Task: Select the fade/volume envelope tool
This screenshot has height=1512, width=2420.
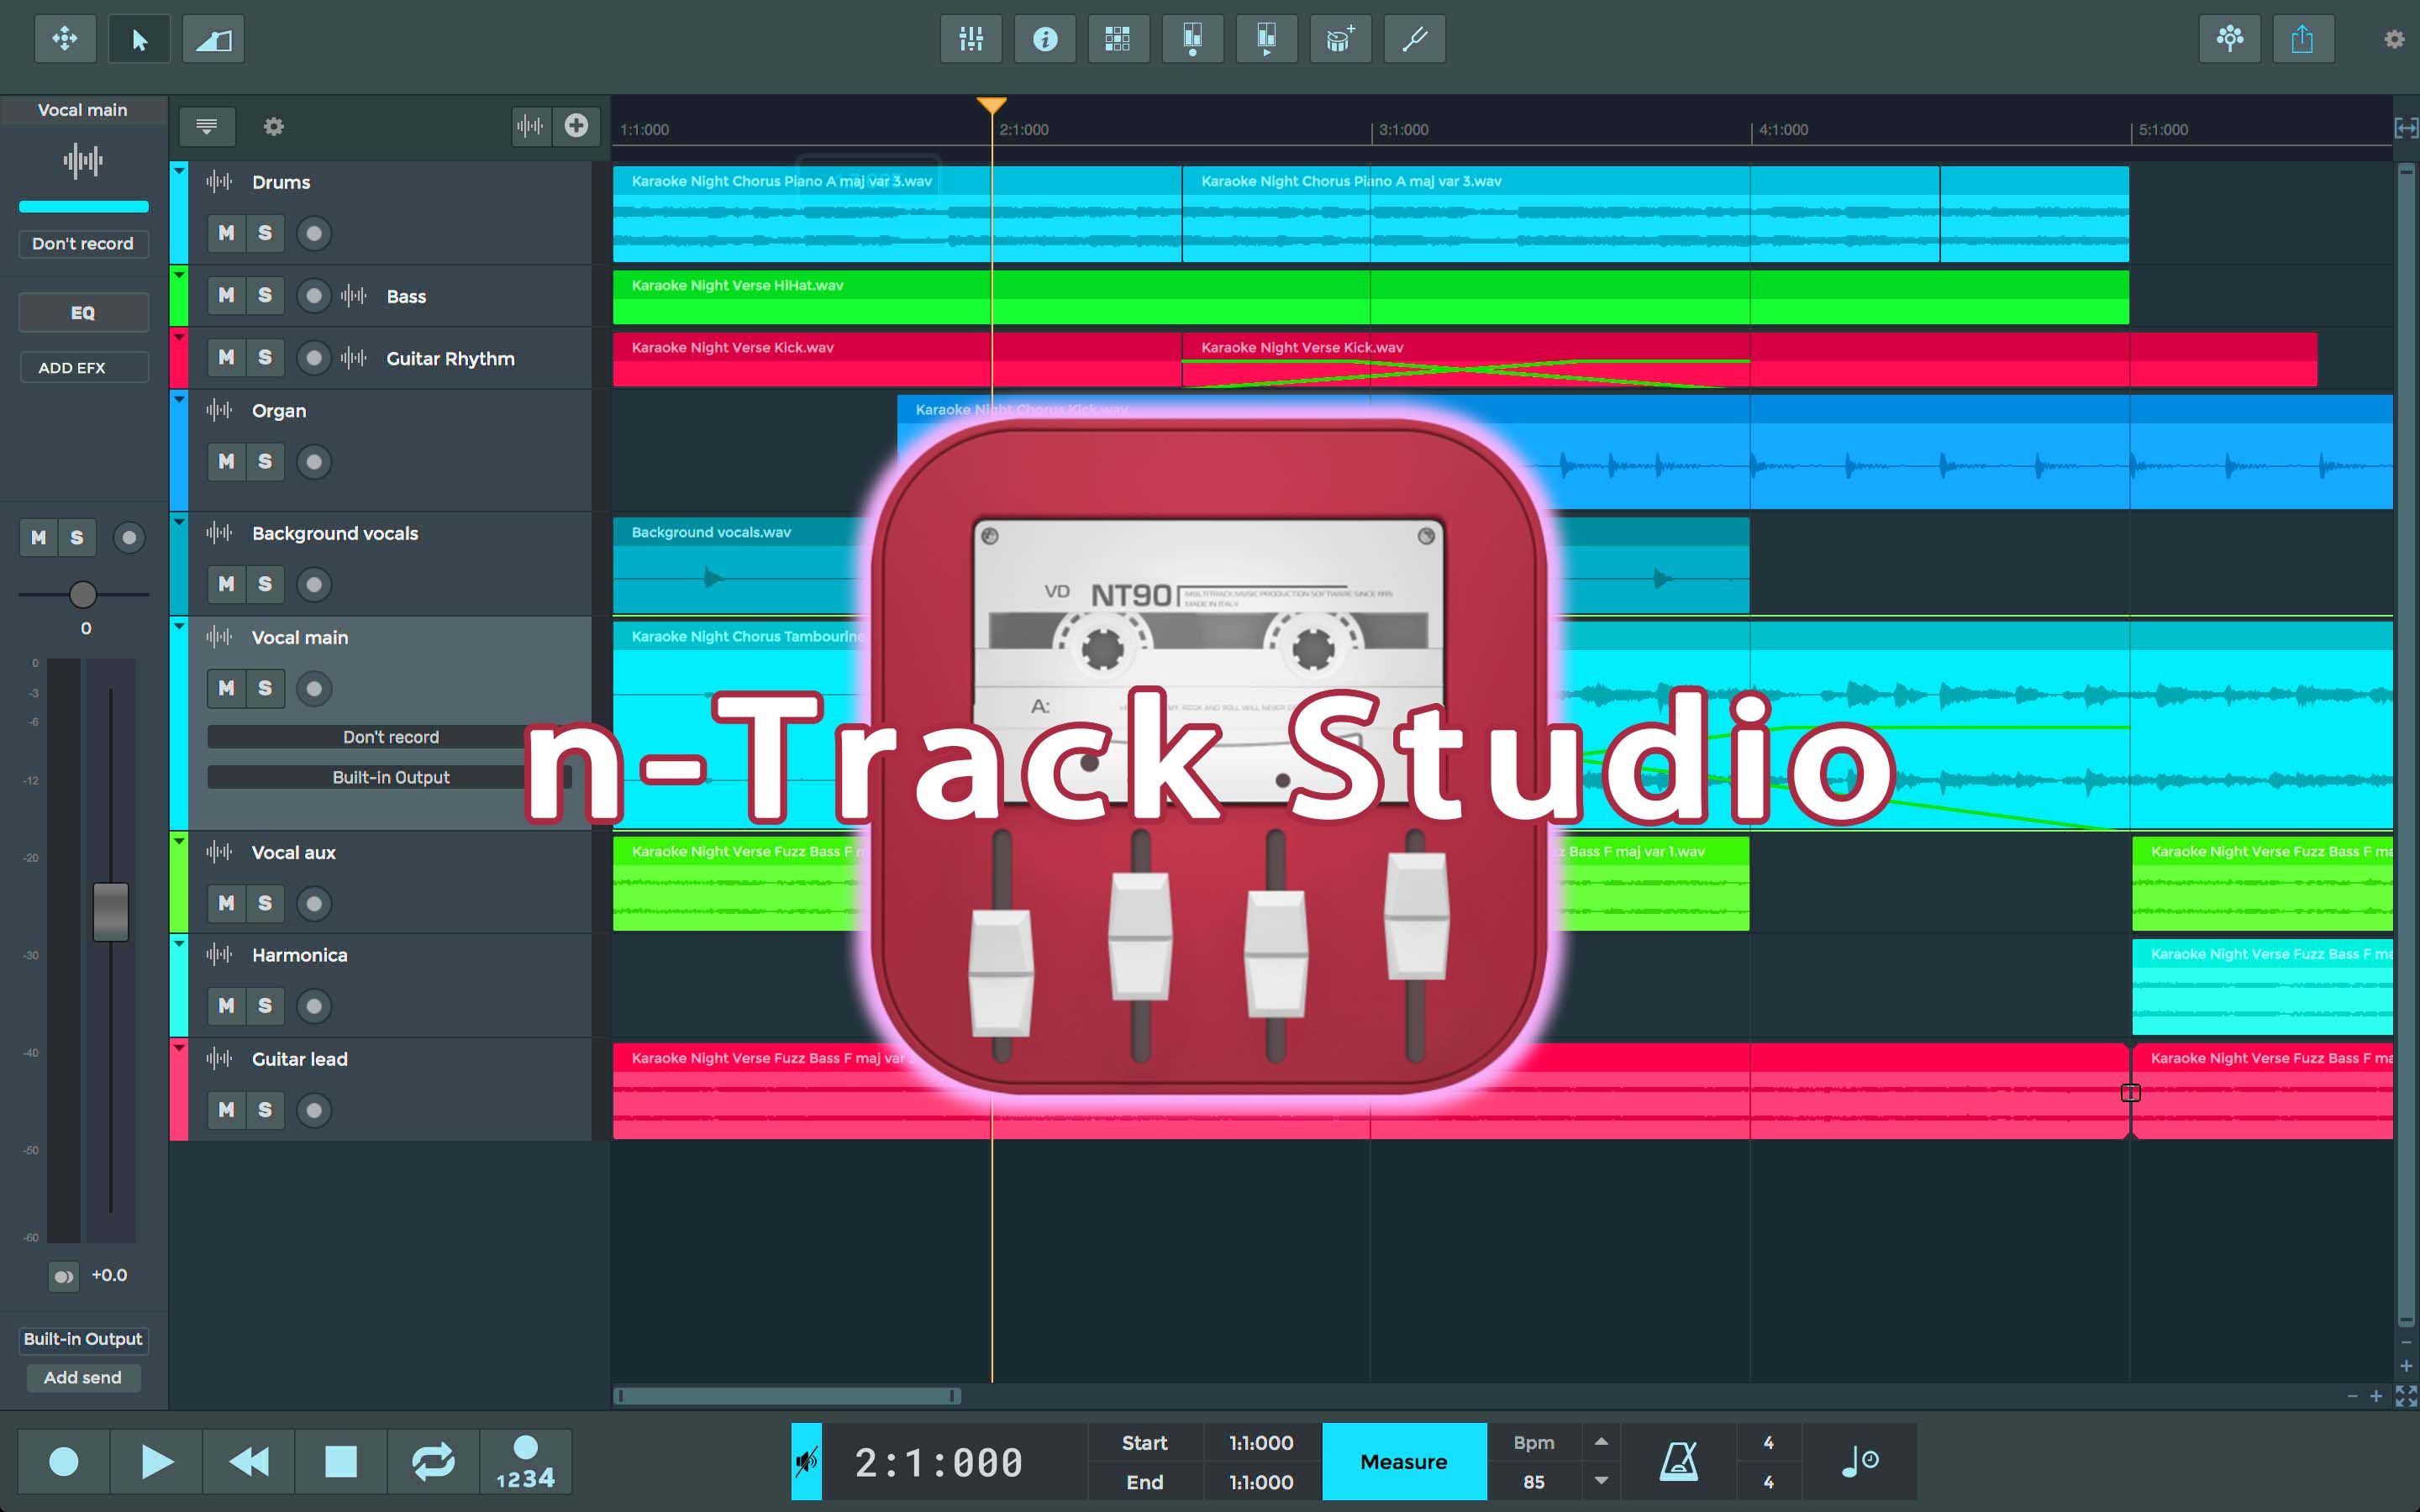Action: (213, 39)
